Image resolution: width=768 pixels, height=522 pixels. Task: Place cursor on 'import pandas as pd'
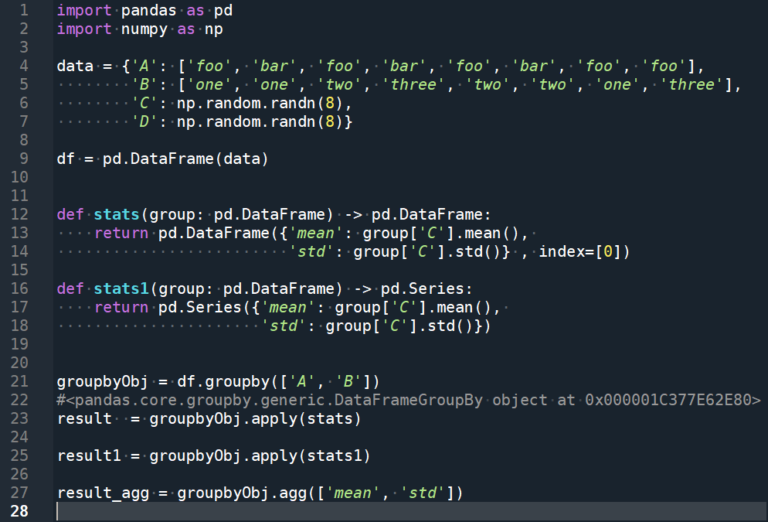[x=144, y=10]
